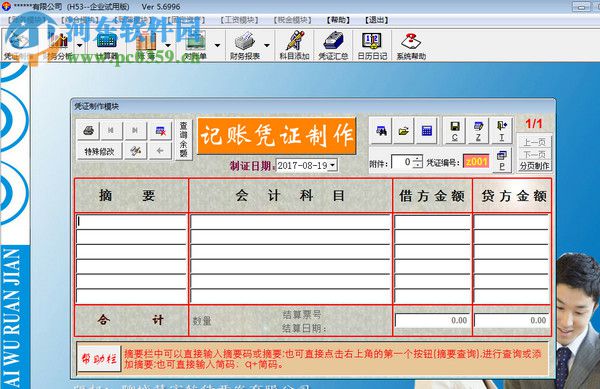
Task: Click the 记账凭证制作 orange title banner
Action: [x=276, y=136]
